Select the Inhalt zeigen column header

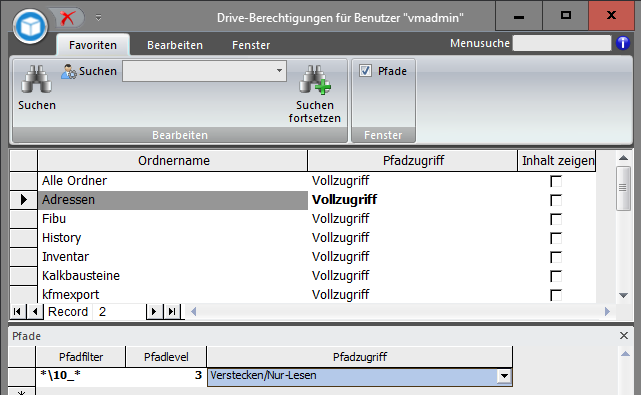pos(557,161)
